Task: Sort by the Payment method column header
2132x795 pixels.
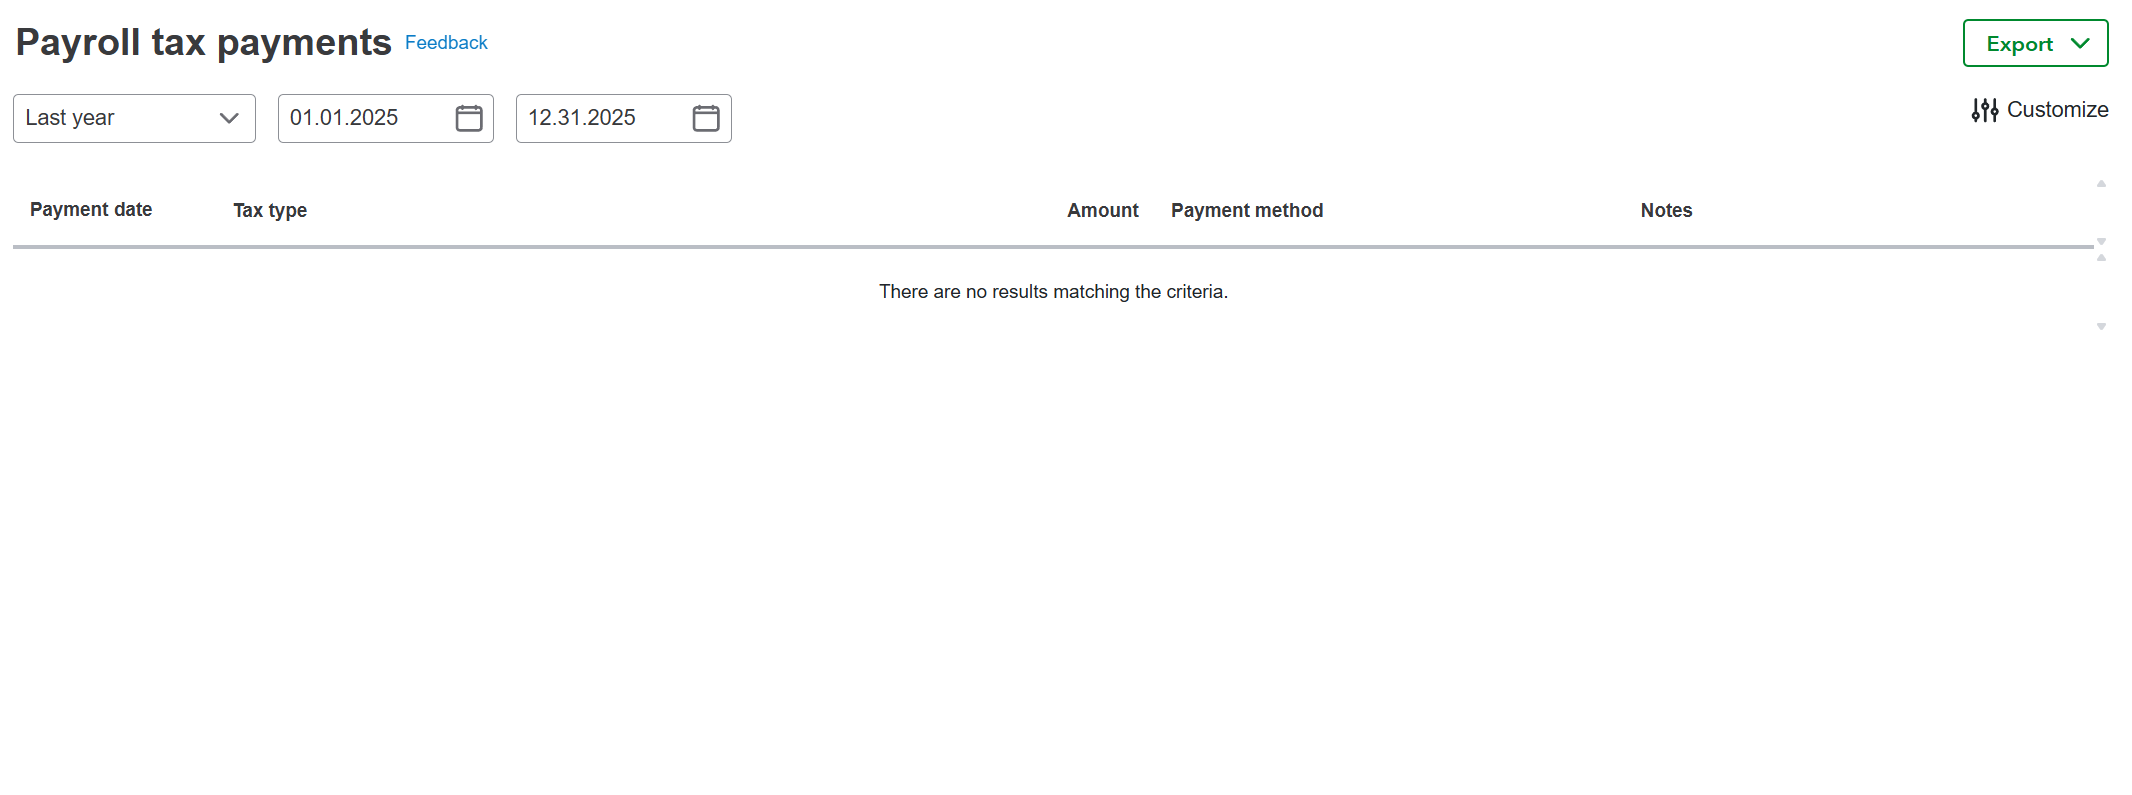Action: 1247,210
